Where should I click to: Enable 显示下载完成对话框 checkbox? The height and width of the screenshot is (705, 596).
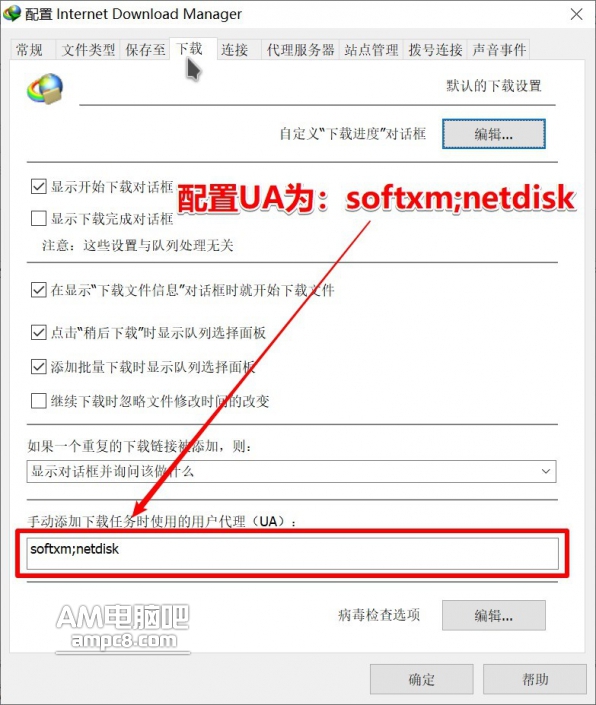click(x=39, y=218)
